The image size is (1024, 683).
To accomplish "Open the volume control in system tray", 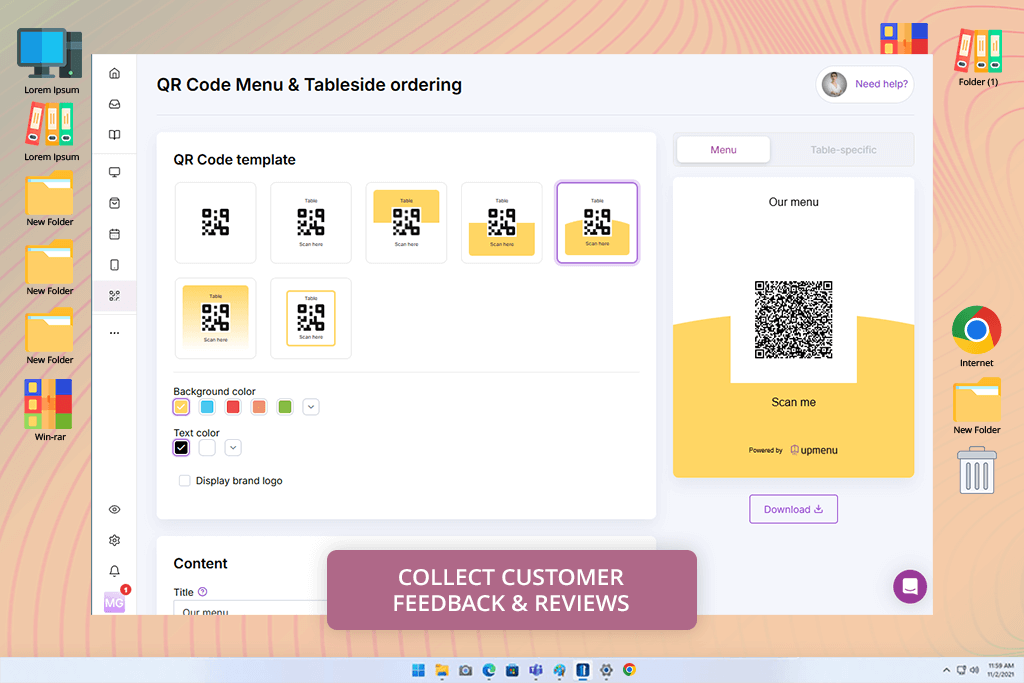I will tap(974, 670).
